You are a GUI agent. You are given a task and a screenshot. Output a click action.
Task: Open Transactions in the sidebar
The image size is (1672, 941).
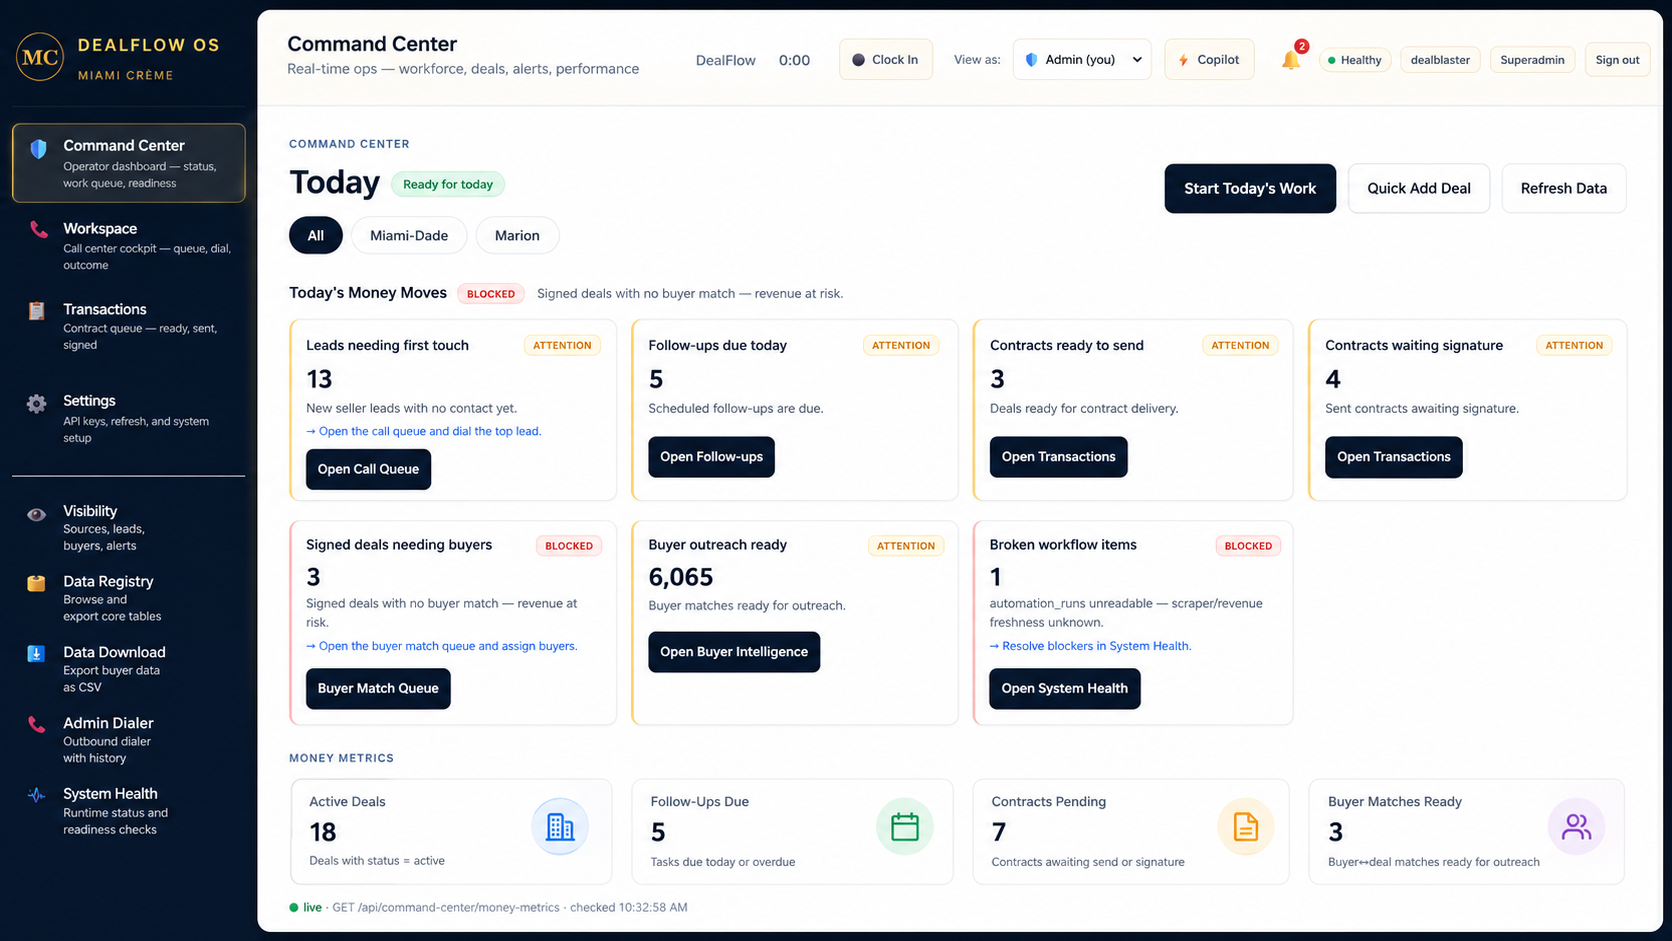[x=129, y=327]
